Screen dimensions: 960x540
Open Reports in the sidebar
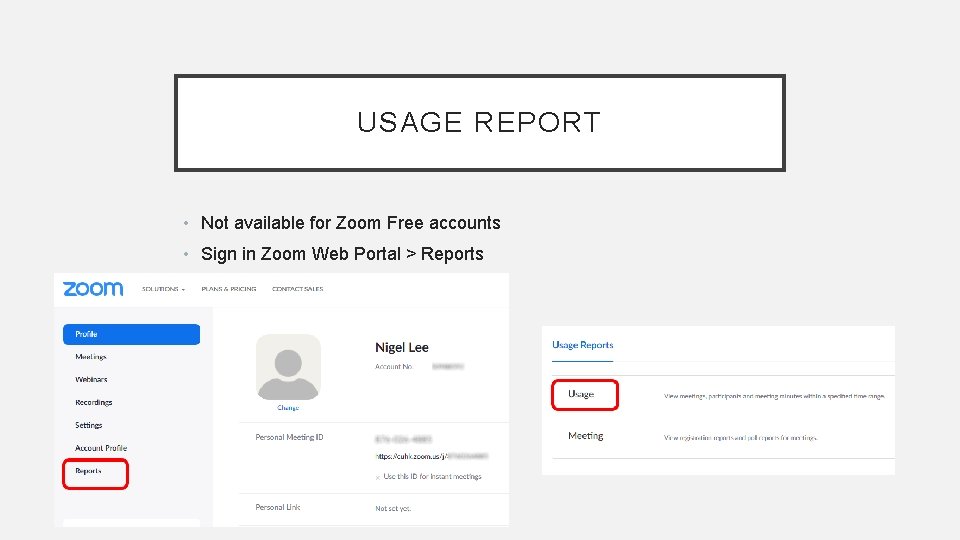click(x=88, y=471)
